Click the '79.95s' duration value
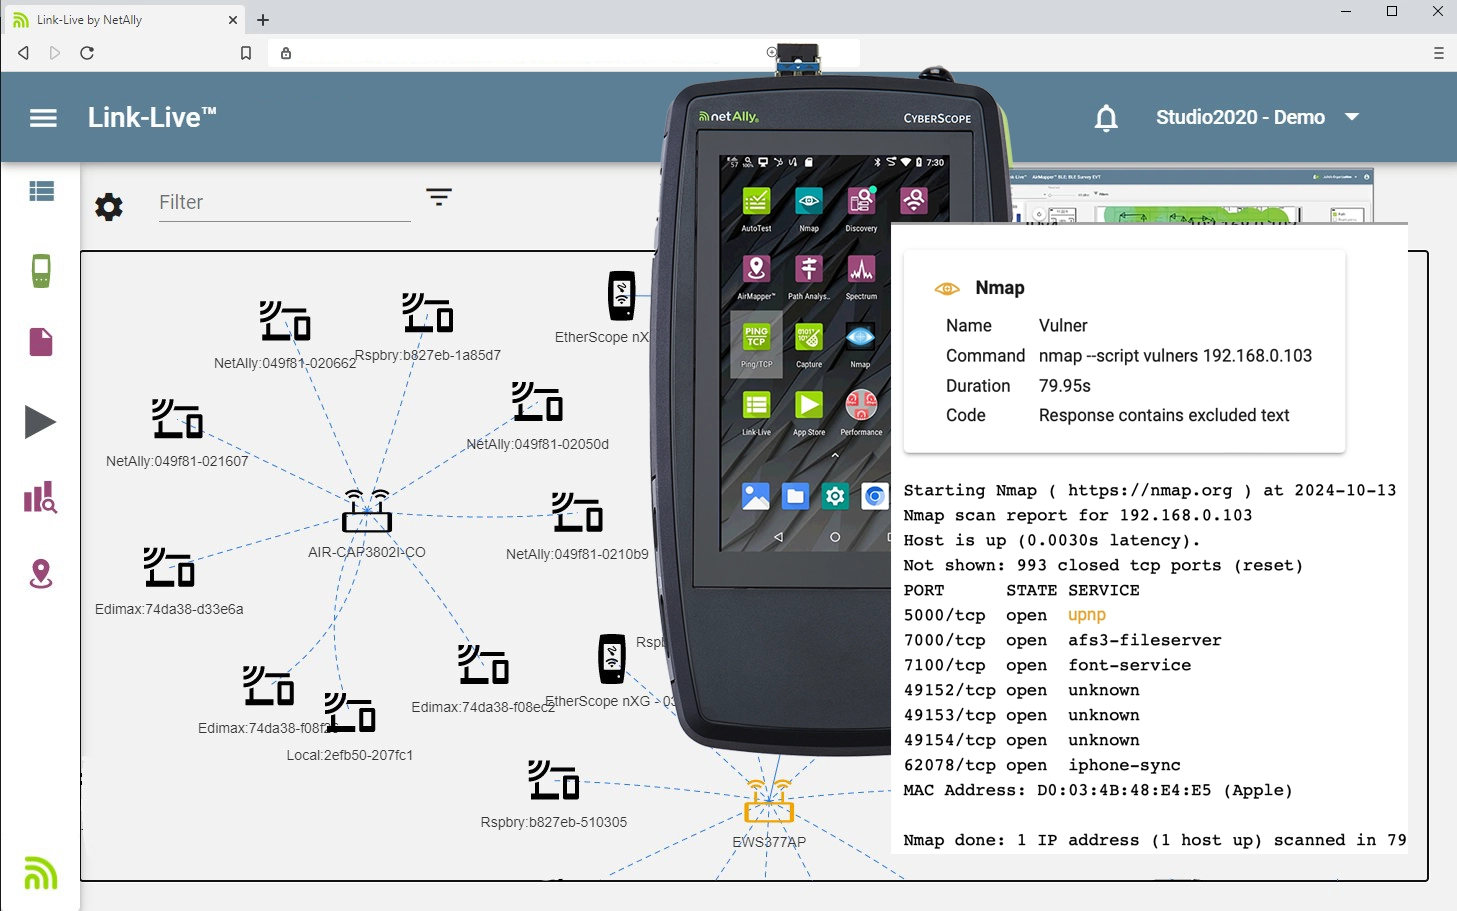Screen dimensions: 1457x911 [x=1064, y=386]
